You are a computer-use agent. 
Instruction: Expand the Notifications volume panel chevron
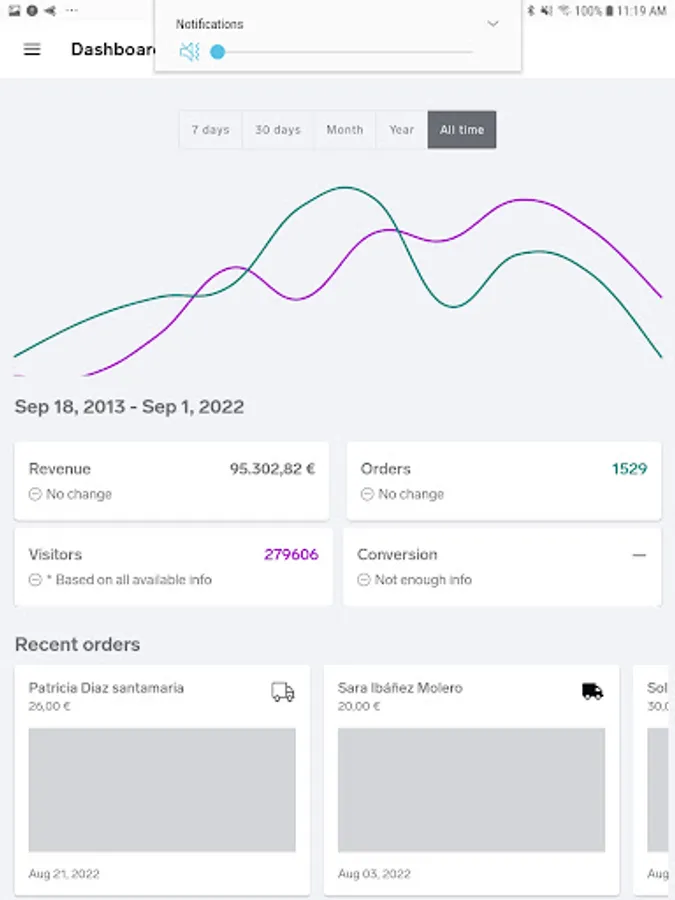click(493, 24)
